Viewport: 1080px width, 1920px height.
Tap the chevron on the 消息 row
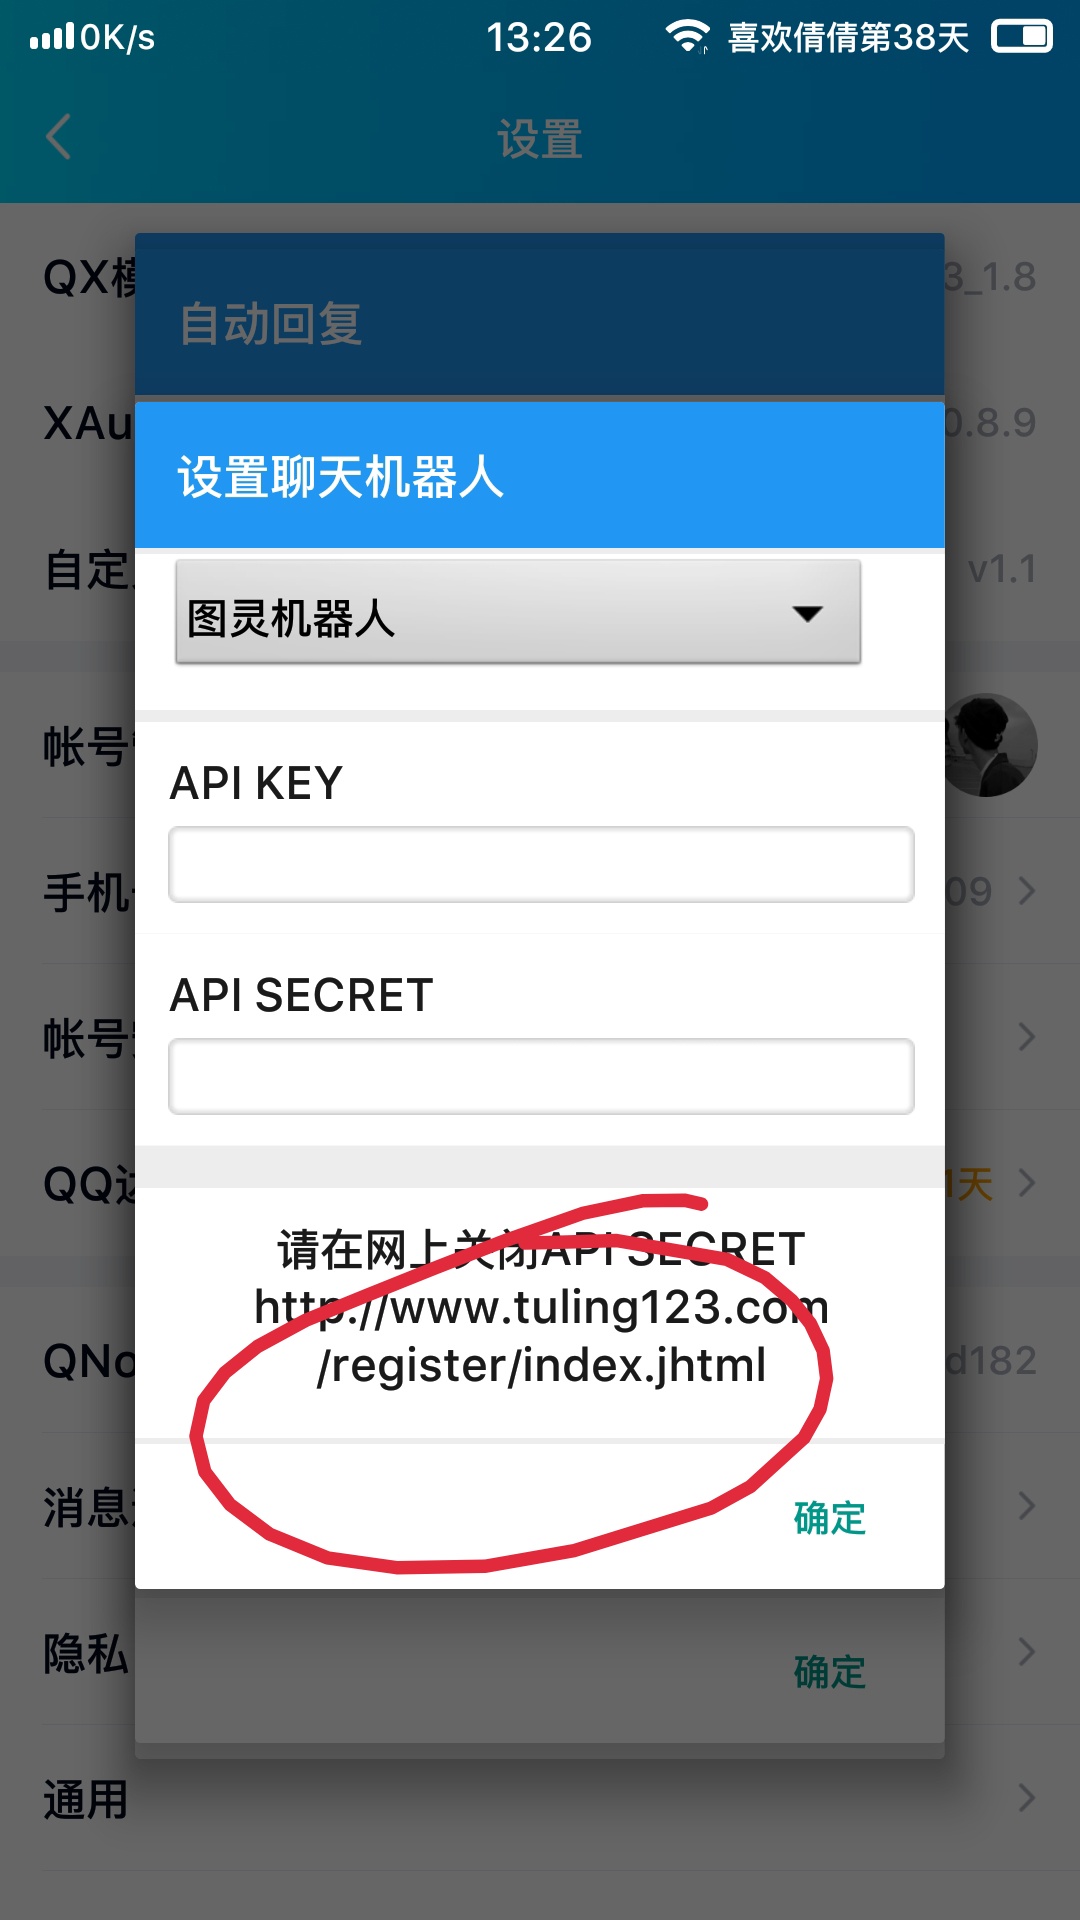pyautogui.click(x=1026, y=1505)
